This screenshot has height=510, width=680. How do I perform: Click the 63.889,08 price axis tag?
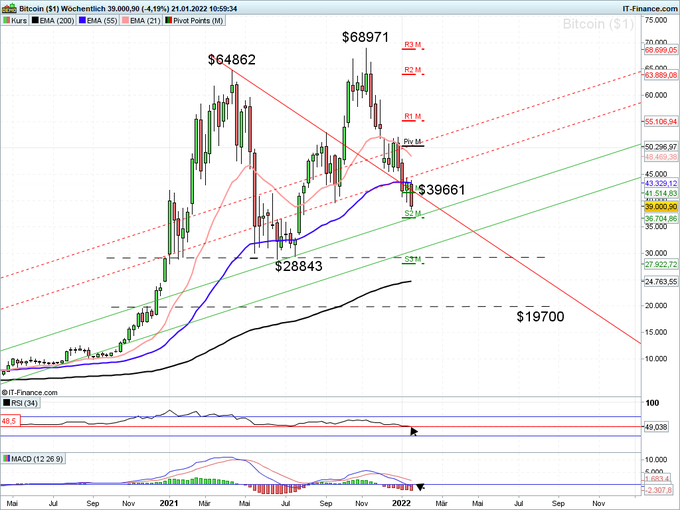(661, 75)
